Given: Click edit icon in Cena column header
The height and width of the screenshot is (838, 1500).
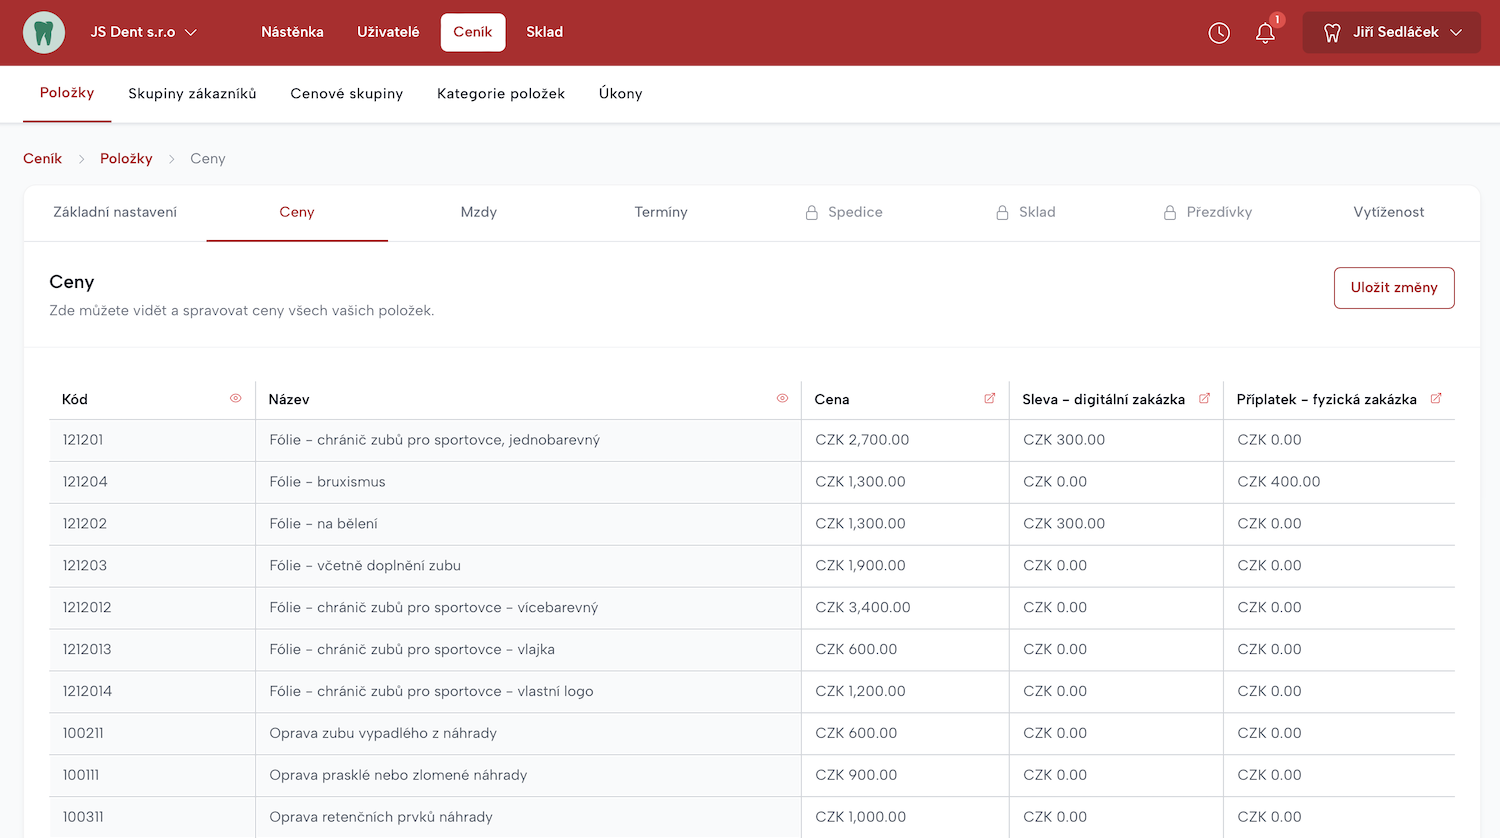Looking at the screenshot, I should (990, 398).
